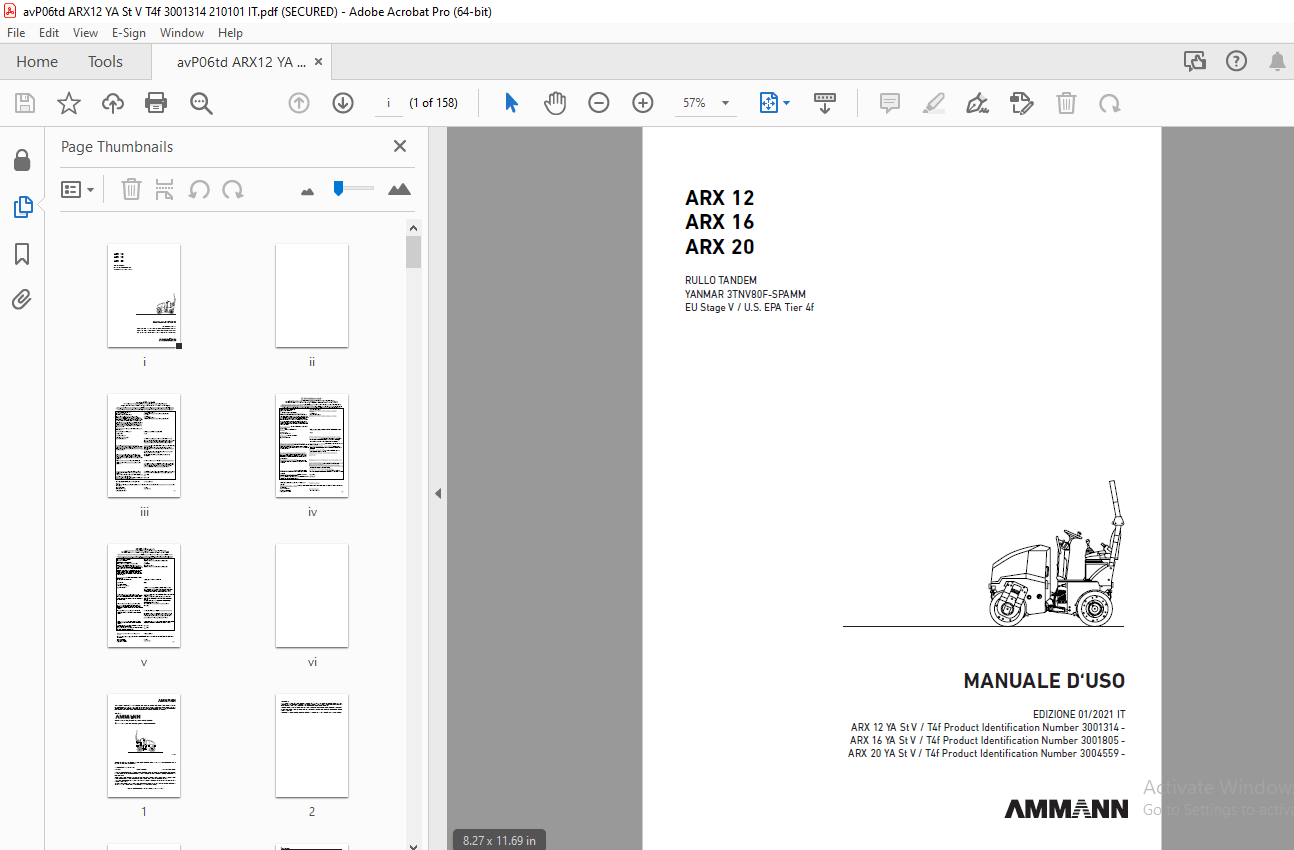Collapse the navigation pane with the arrow handle
1294x850 pixels.
click(x=438, y=493)
